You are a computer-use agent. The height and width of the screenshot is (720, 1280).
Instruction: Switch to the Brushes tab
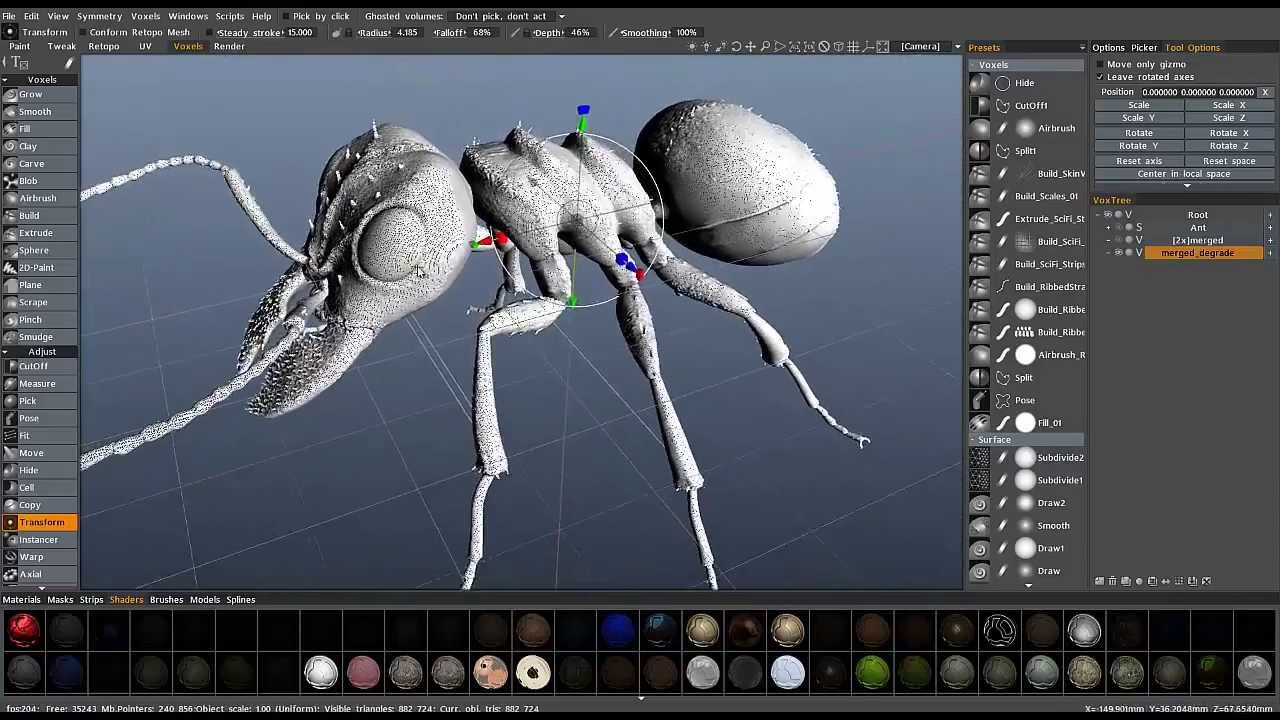pyautogui.click(x=166, y=600)
